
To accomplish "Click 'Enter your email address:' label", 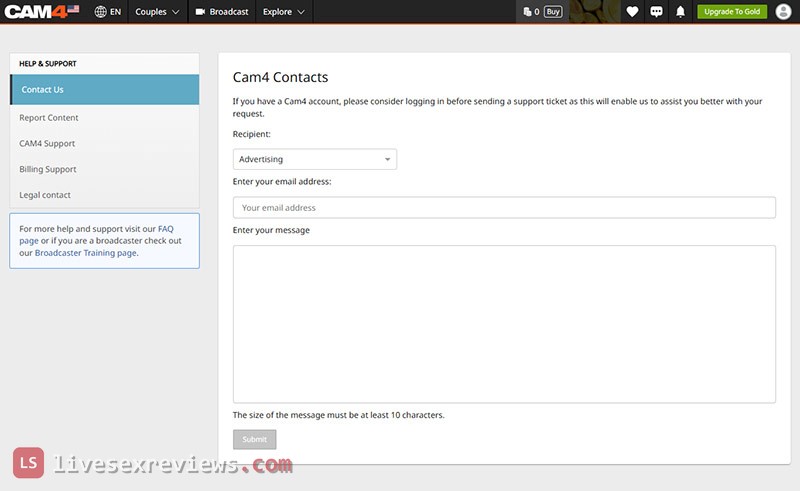I will point(282,182).
